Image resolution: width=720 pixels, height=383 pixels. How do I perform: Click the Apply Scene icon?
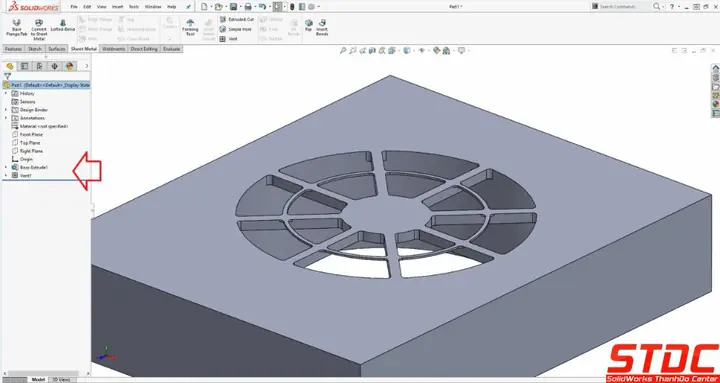[446, 51]
